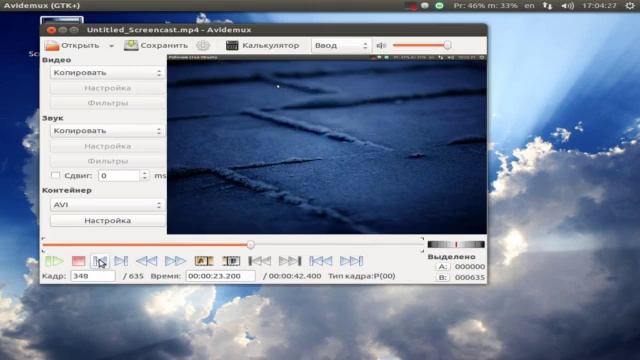Click the Открыть folder icon
The width and height of the screenshot is (640, 360).
52,45
